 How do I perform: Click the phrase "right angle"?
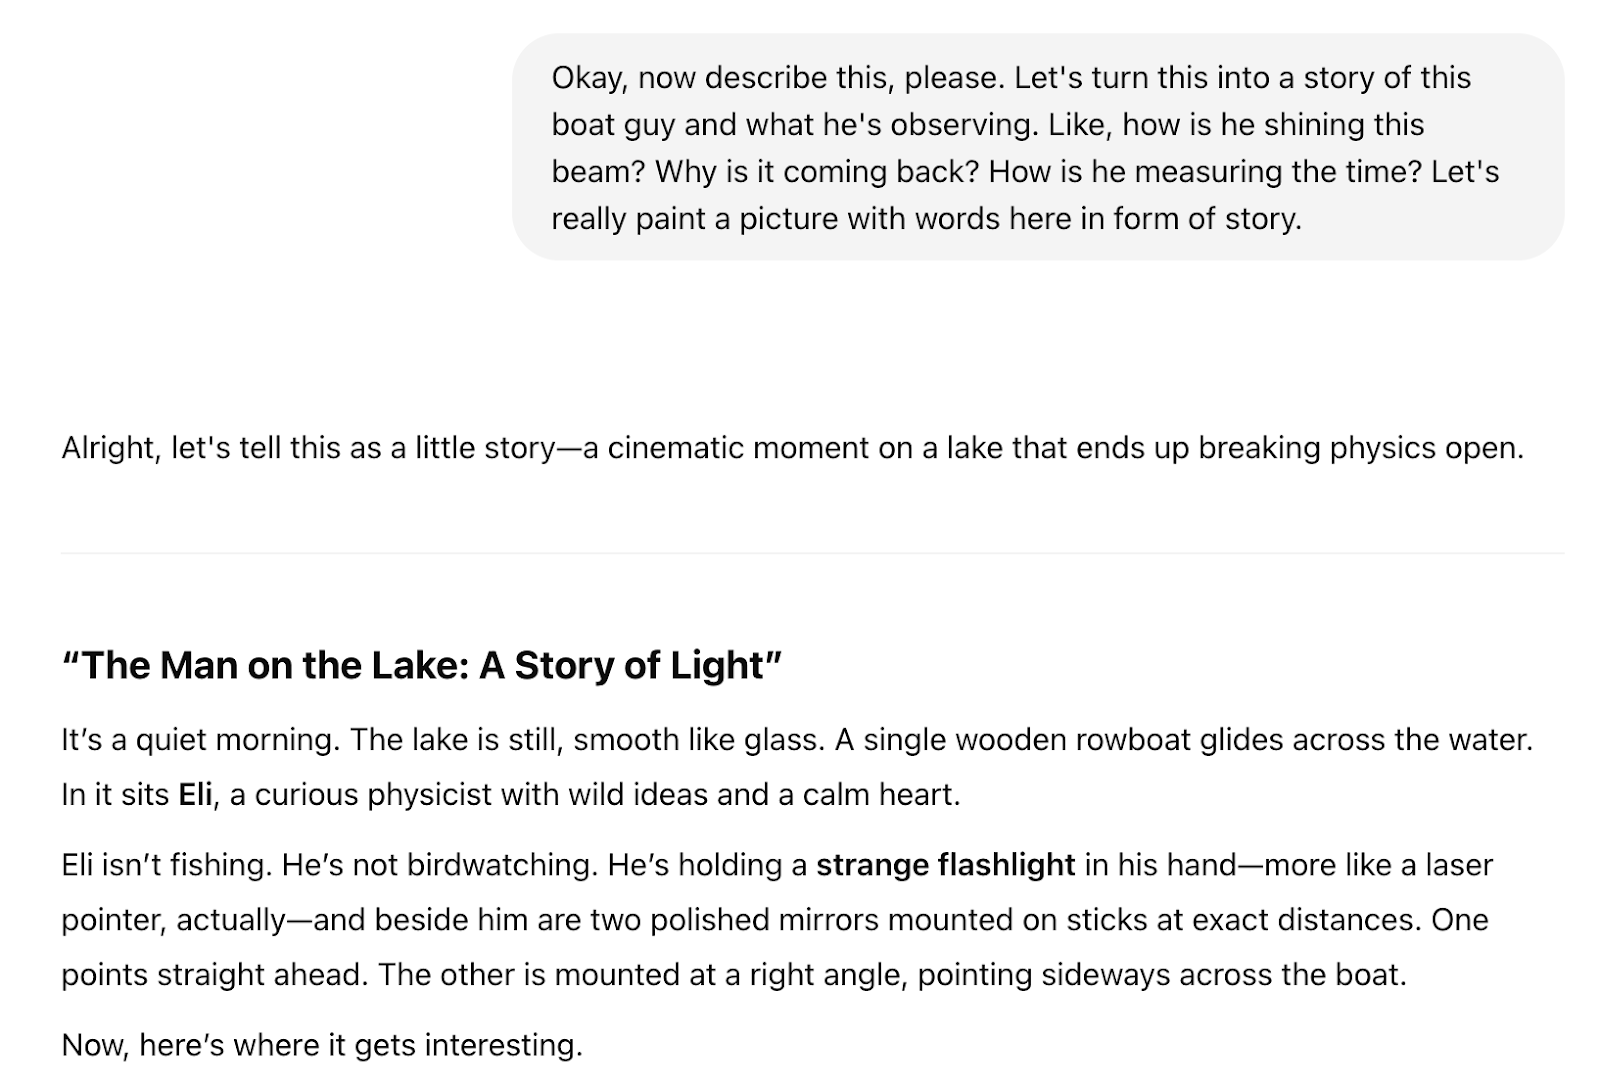828,975
